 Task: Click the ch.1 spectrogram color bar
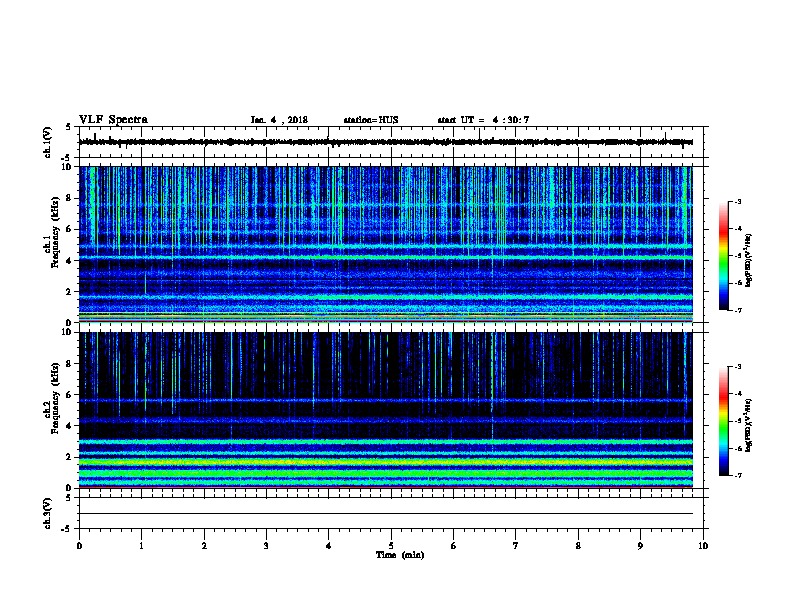coord(724,256)
